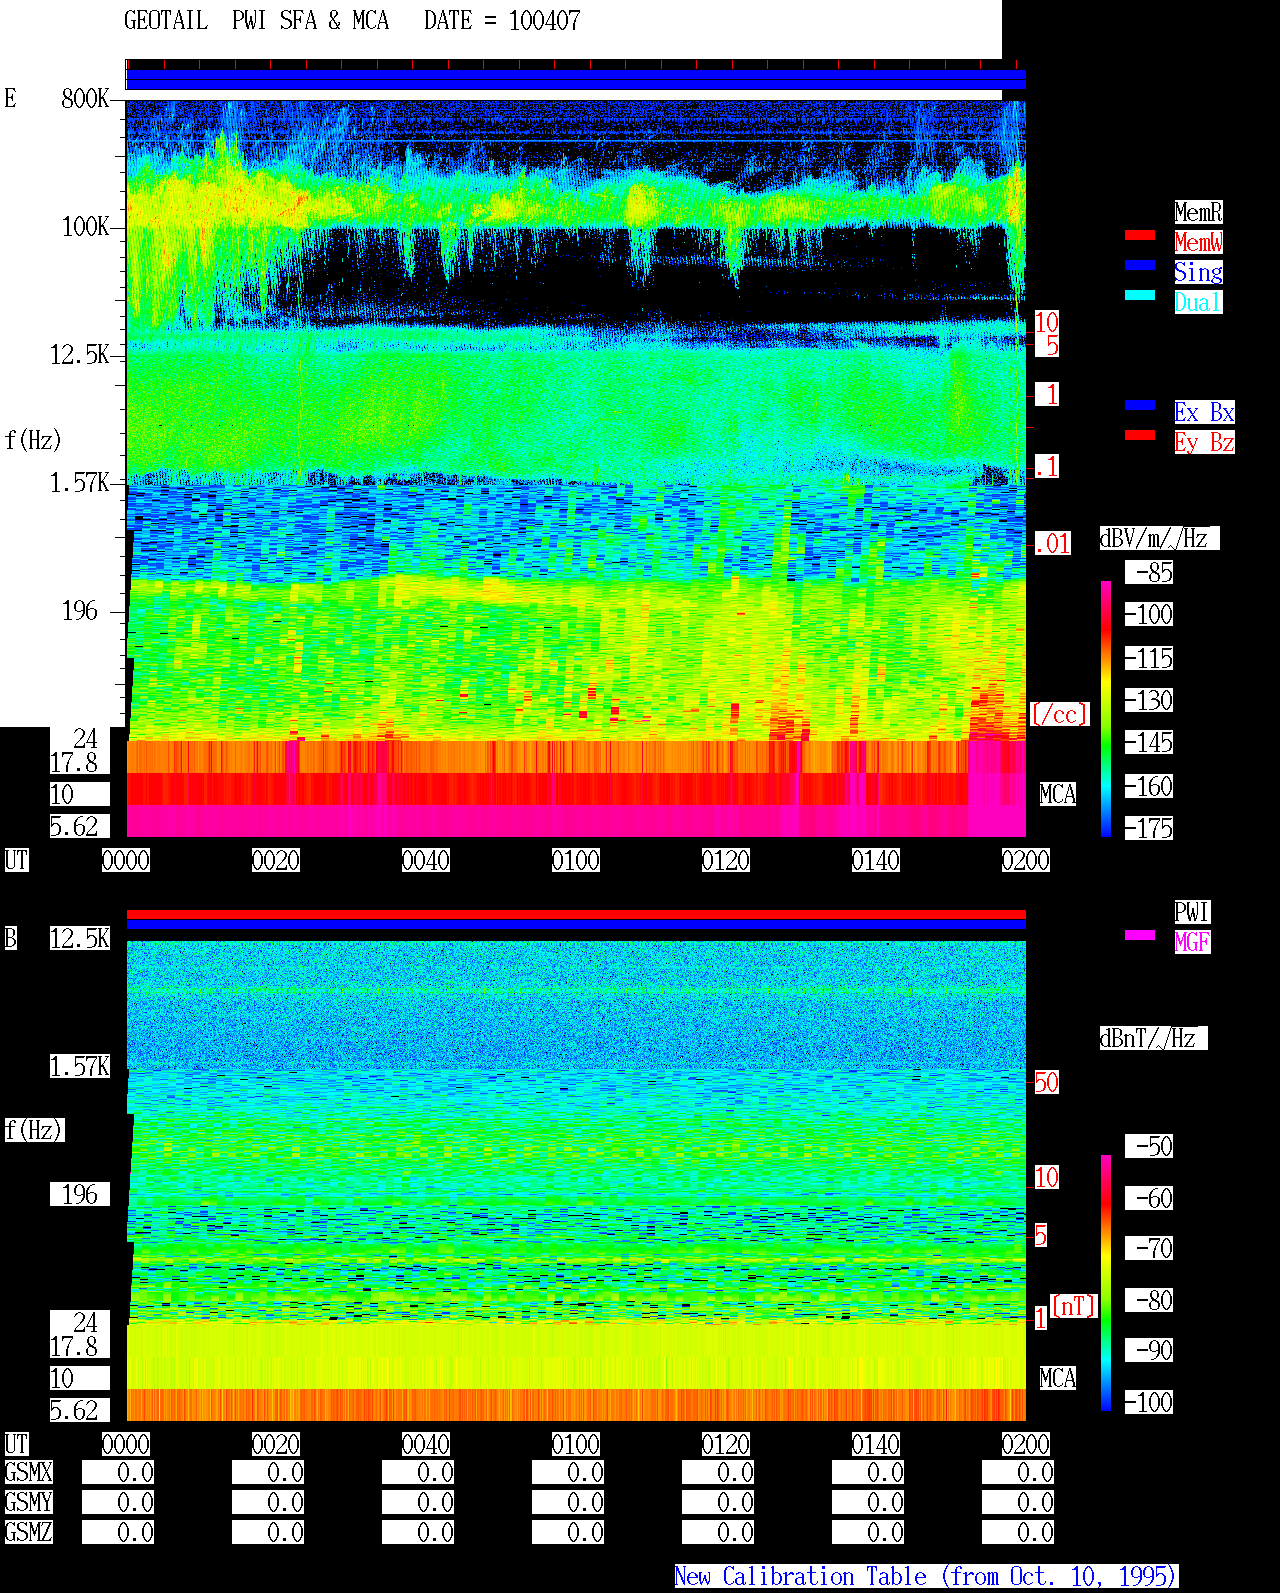Screen dimensions: 1280x1593
Task: Click 0140 time label under B spectrogram
Action: point(876,1444)
